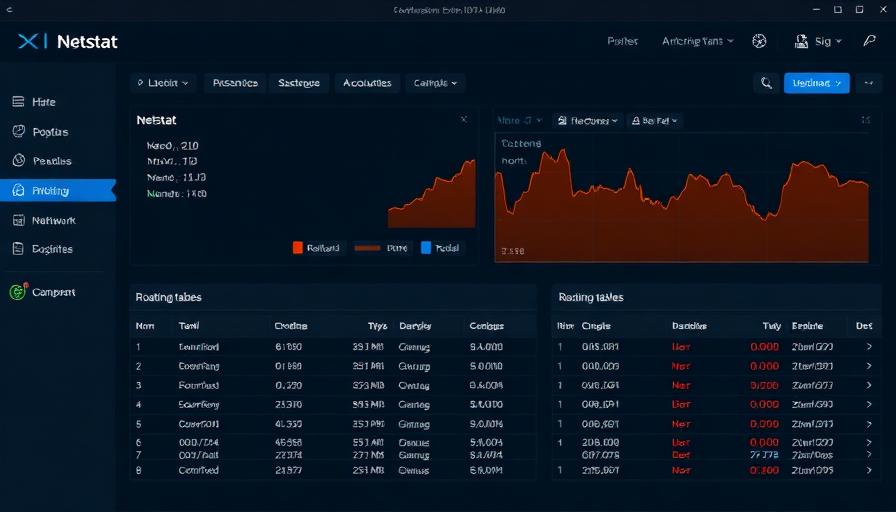
Task: Go to Nattwork in the sidebar
Action: point(54,220)
